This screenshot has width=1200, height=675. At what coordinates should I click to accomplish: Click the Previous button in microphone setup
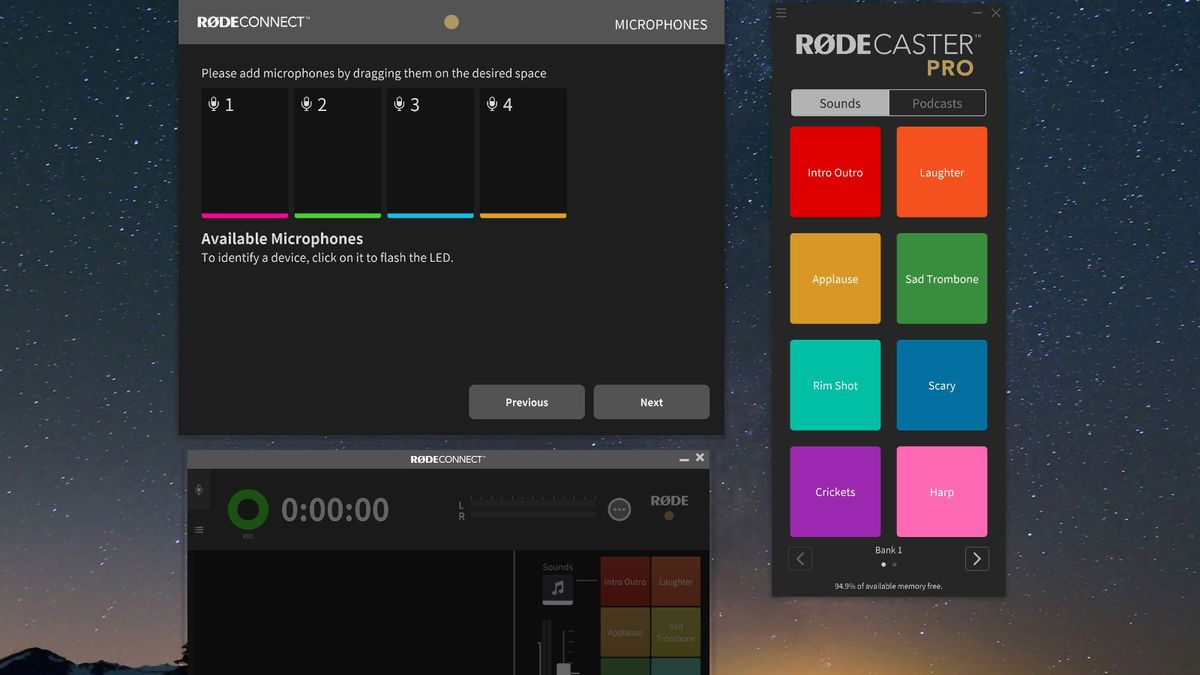[x=527, y=402]
